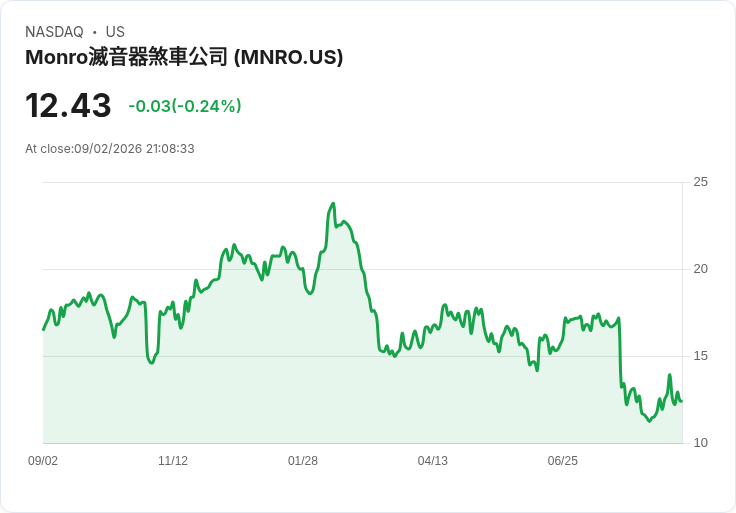Click the highest peak of the price line
This screenshot has width=736, height=513.
(x=333, y=204)
